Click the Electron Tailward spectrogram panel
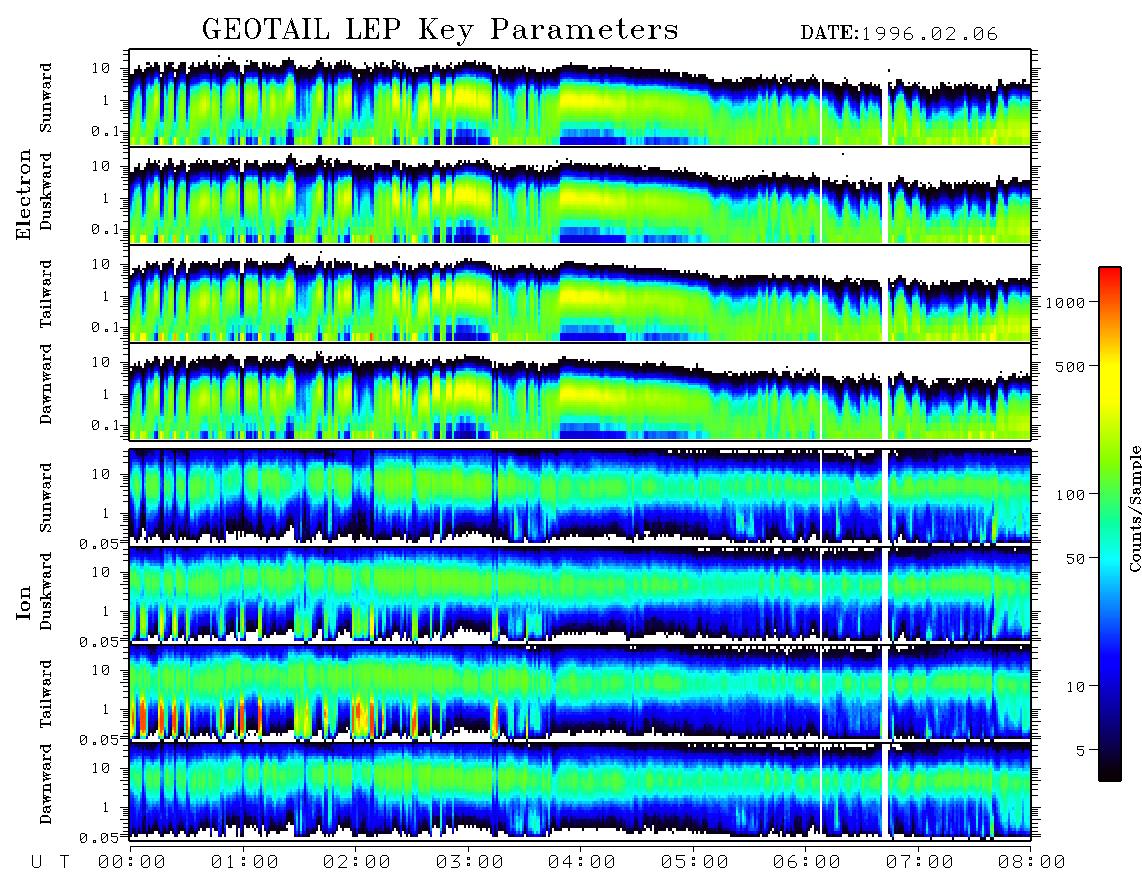 tap(580, 294)
